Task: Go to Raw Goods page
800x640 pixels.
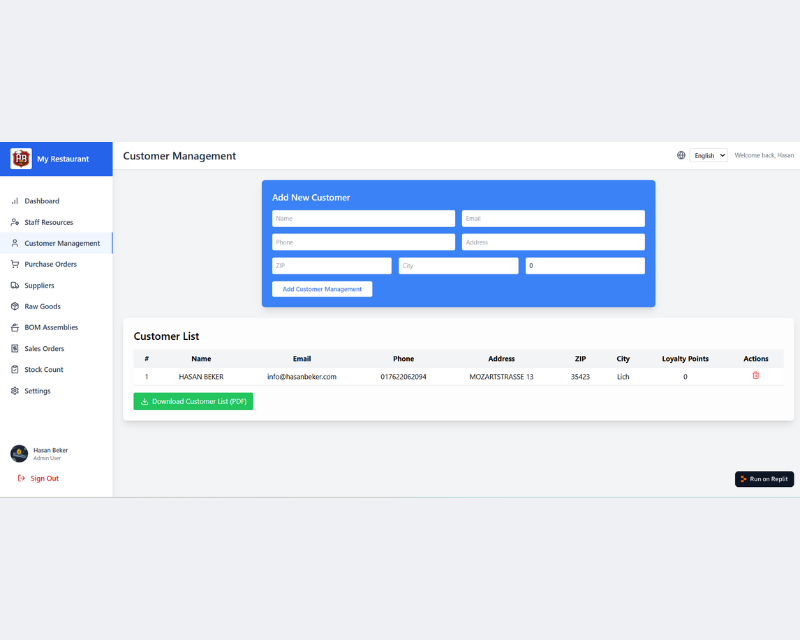Action: (42, 306)
